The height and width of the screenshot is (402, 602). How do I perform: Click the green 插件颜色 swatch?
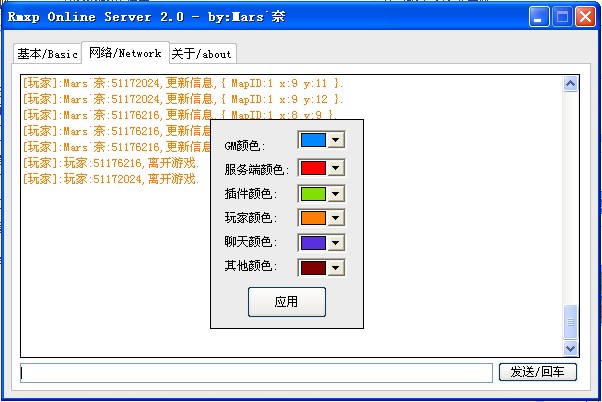tap(313, 194)
